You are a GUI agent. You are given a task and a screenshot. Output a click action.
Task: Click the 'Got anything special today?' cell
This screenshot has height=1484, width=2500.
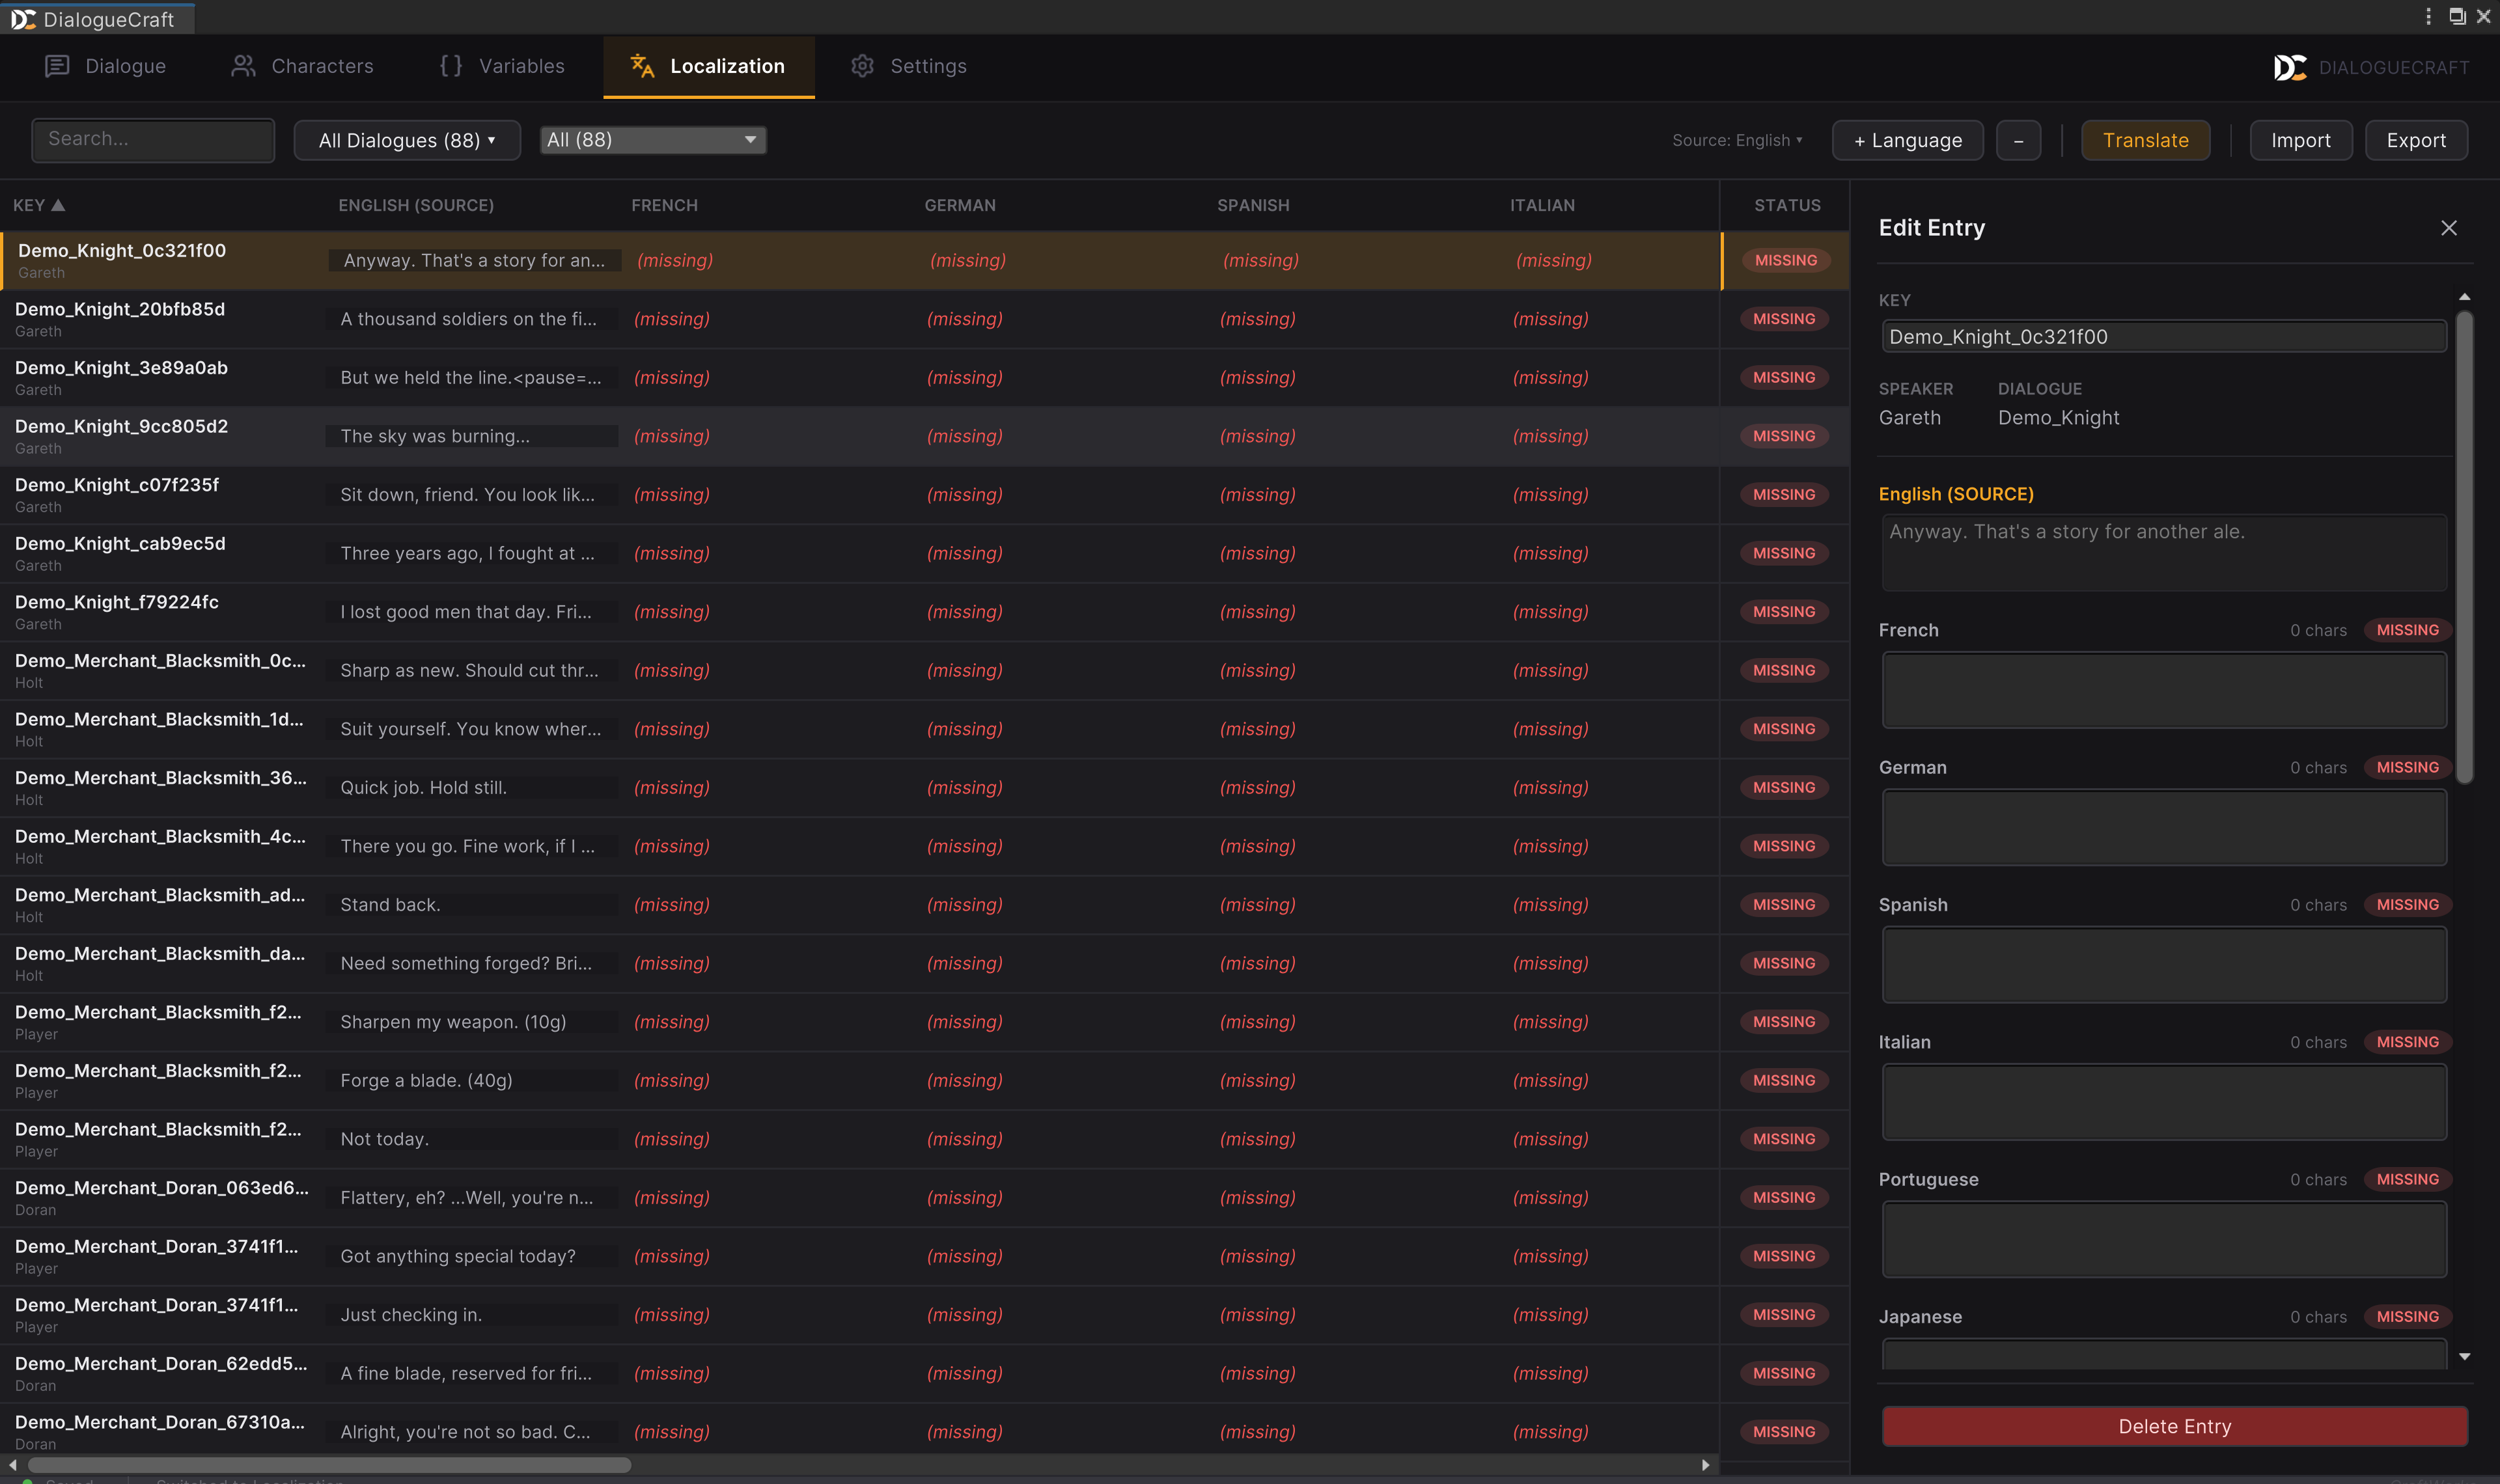point(471,1256)
